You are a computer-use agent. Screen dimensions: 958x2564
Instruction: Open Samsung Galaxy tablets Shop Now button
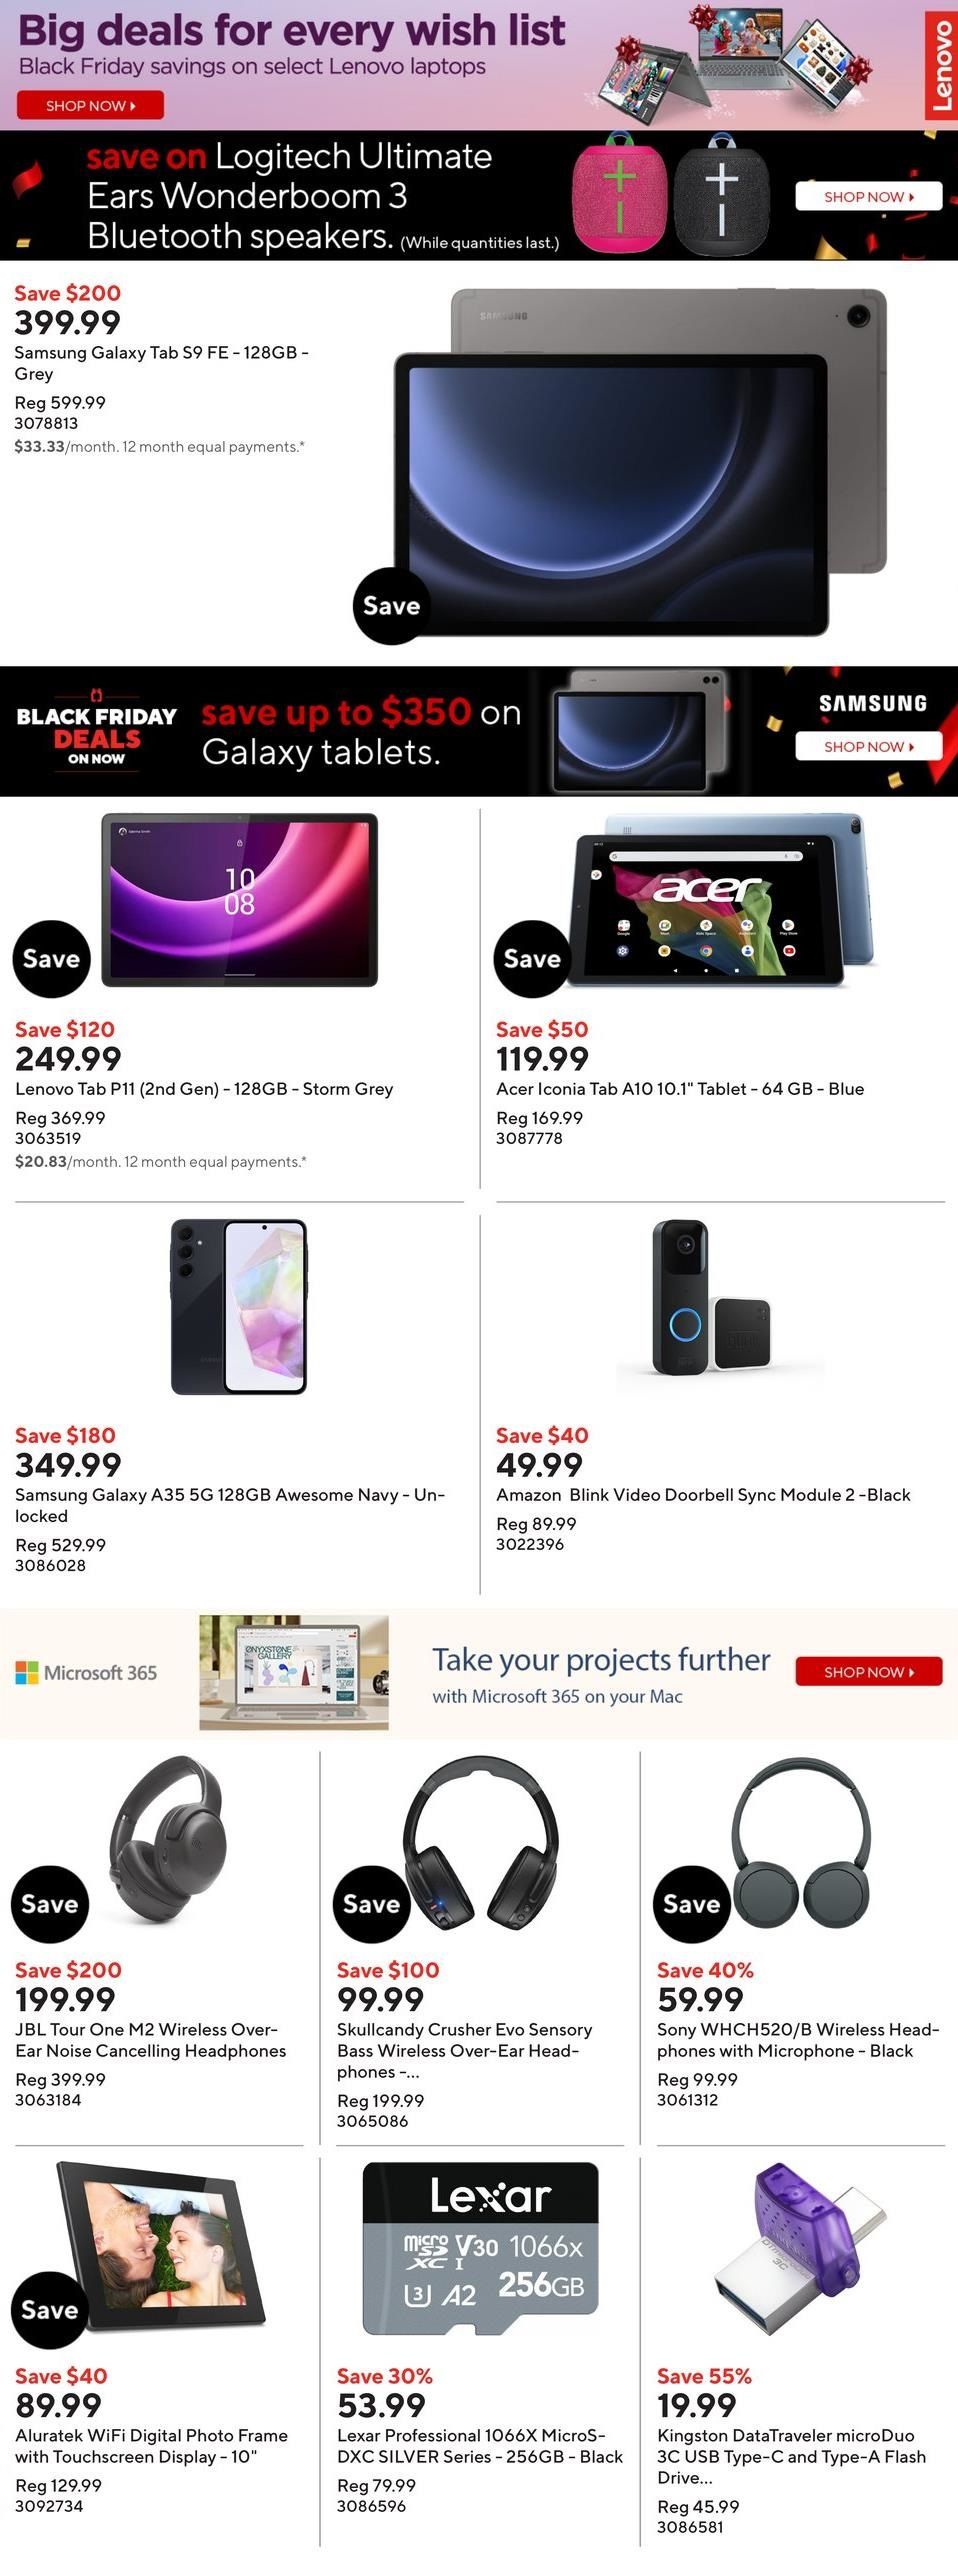[868, 746]
